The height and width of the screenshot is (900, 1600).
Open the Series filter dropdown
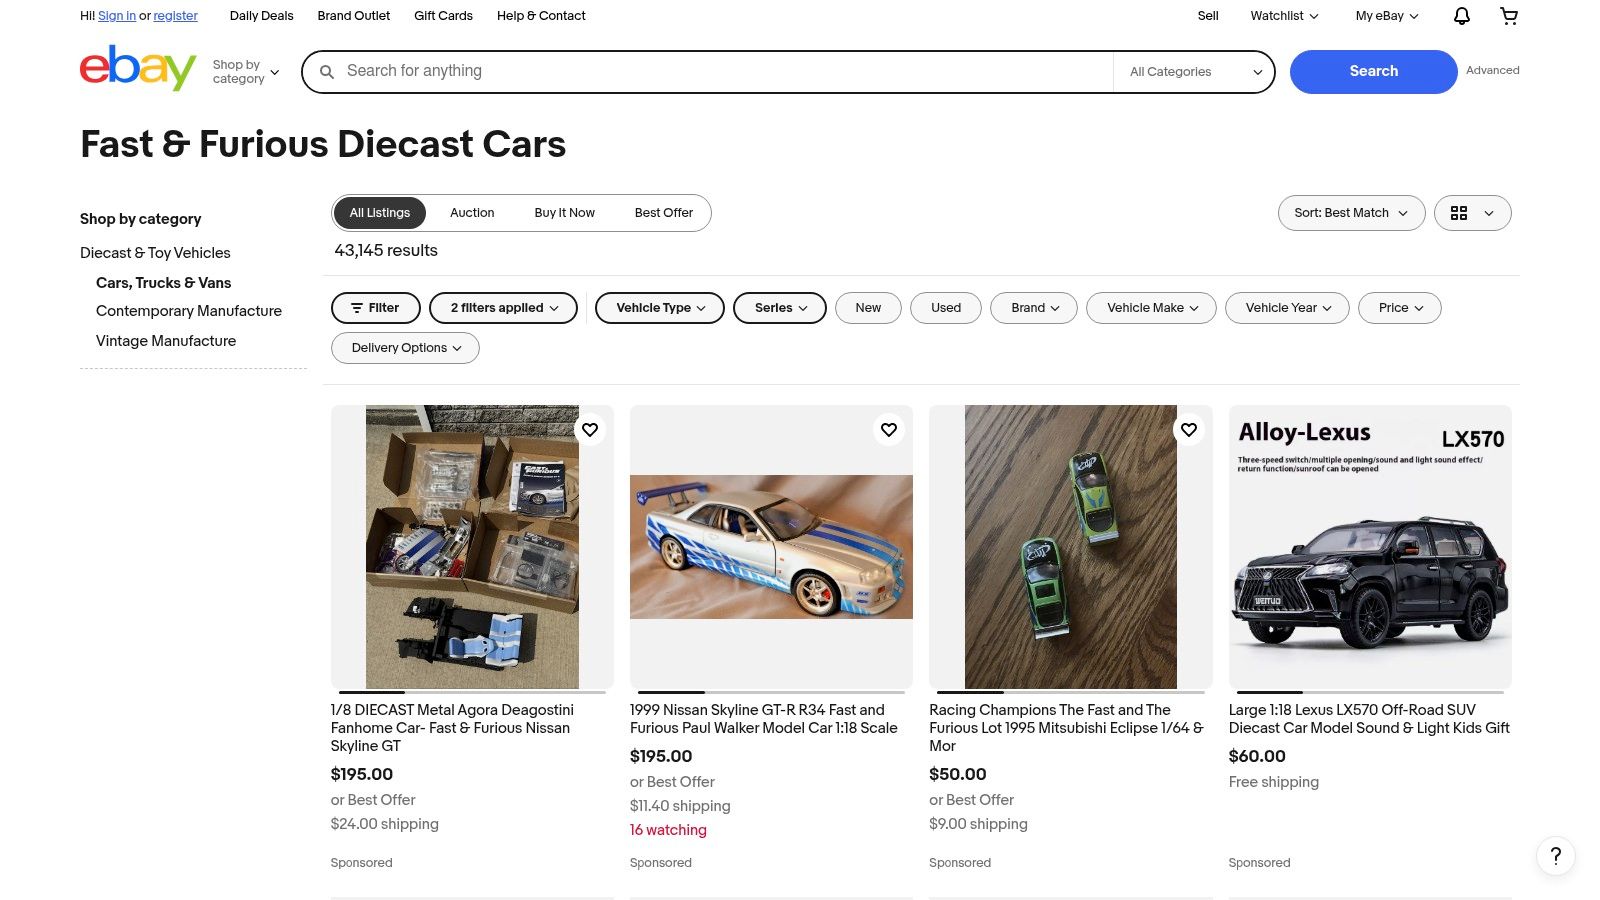coord(780,308)
